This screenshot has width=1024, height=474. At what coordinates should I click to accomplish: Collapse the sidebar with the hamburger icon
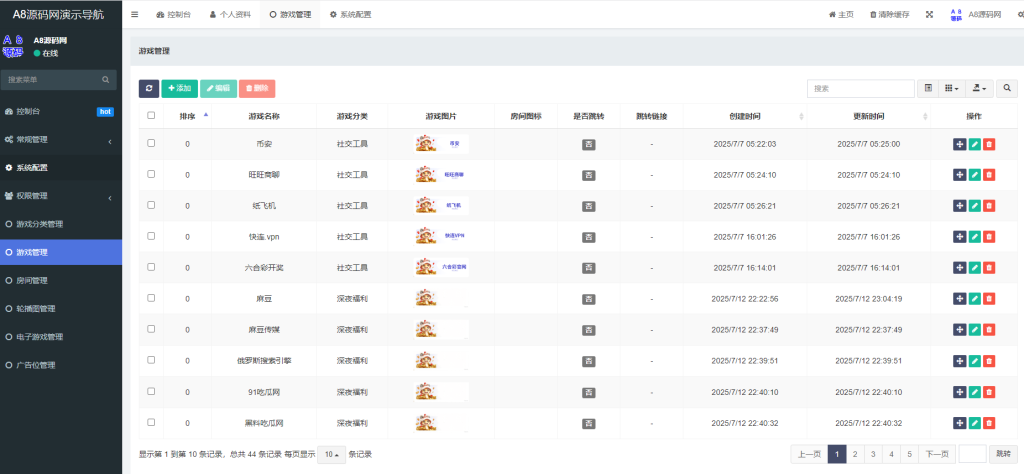(135, 14)
